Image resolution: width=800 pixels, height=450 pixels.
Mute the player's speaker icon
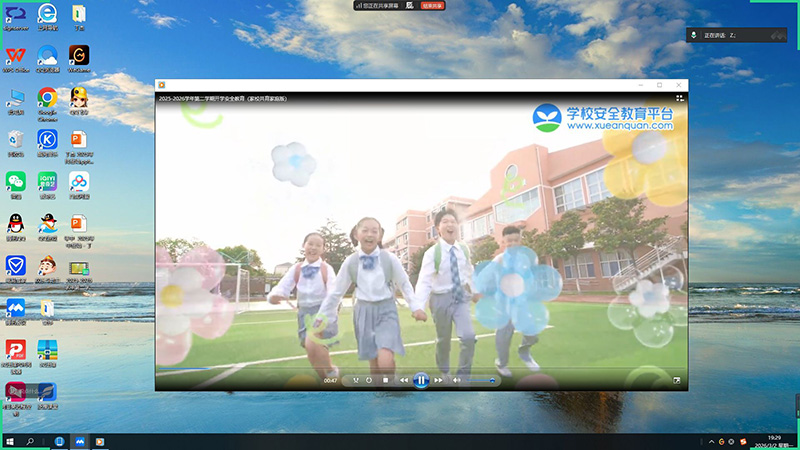[456, 380]
